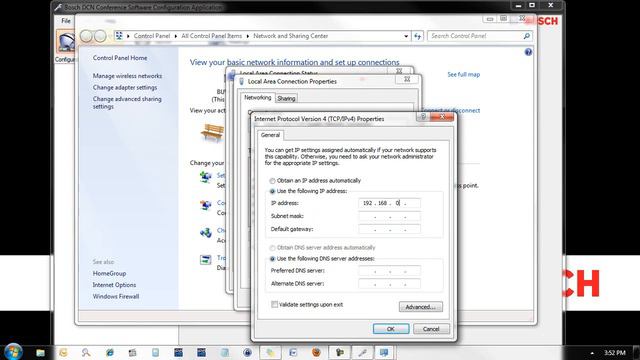Go forward in Control Panel navigation

(x=100, y=36)
